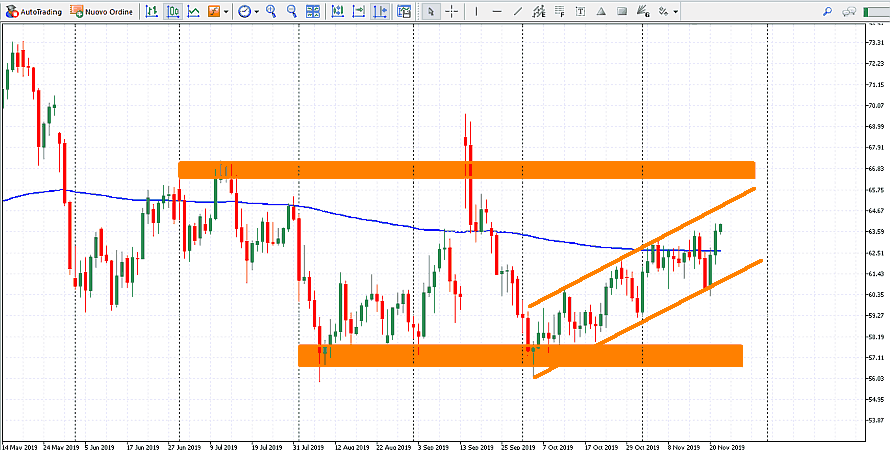This screenshot has height=450, width=890.
Task: Toggle the AutoTrading button
Action: click(x=33, y=11)
